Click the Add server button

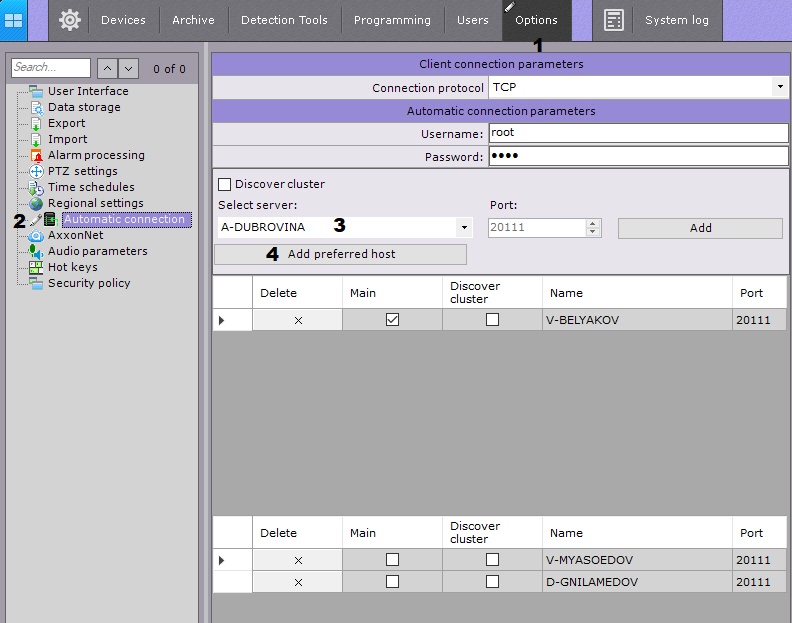pos(700,228)
